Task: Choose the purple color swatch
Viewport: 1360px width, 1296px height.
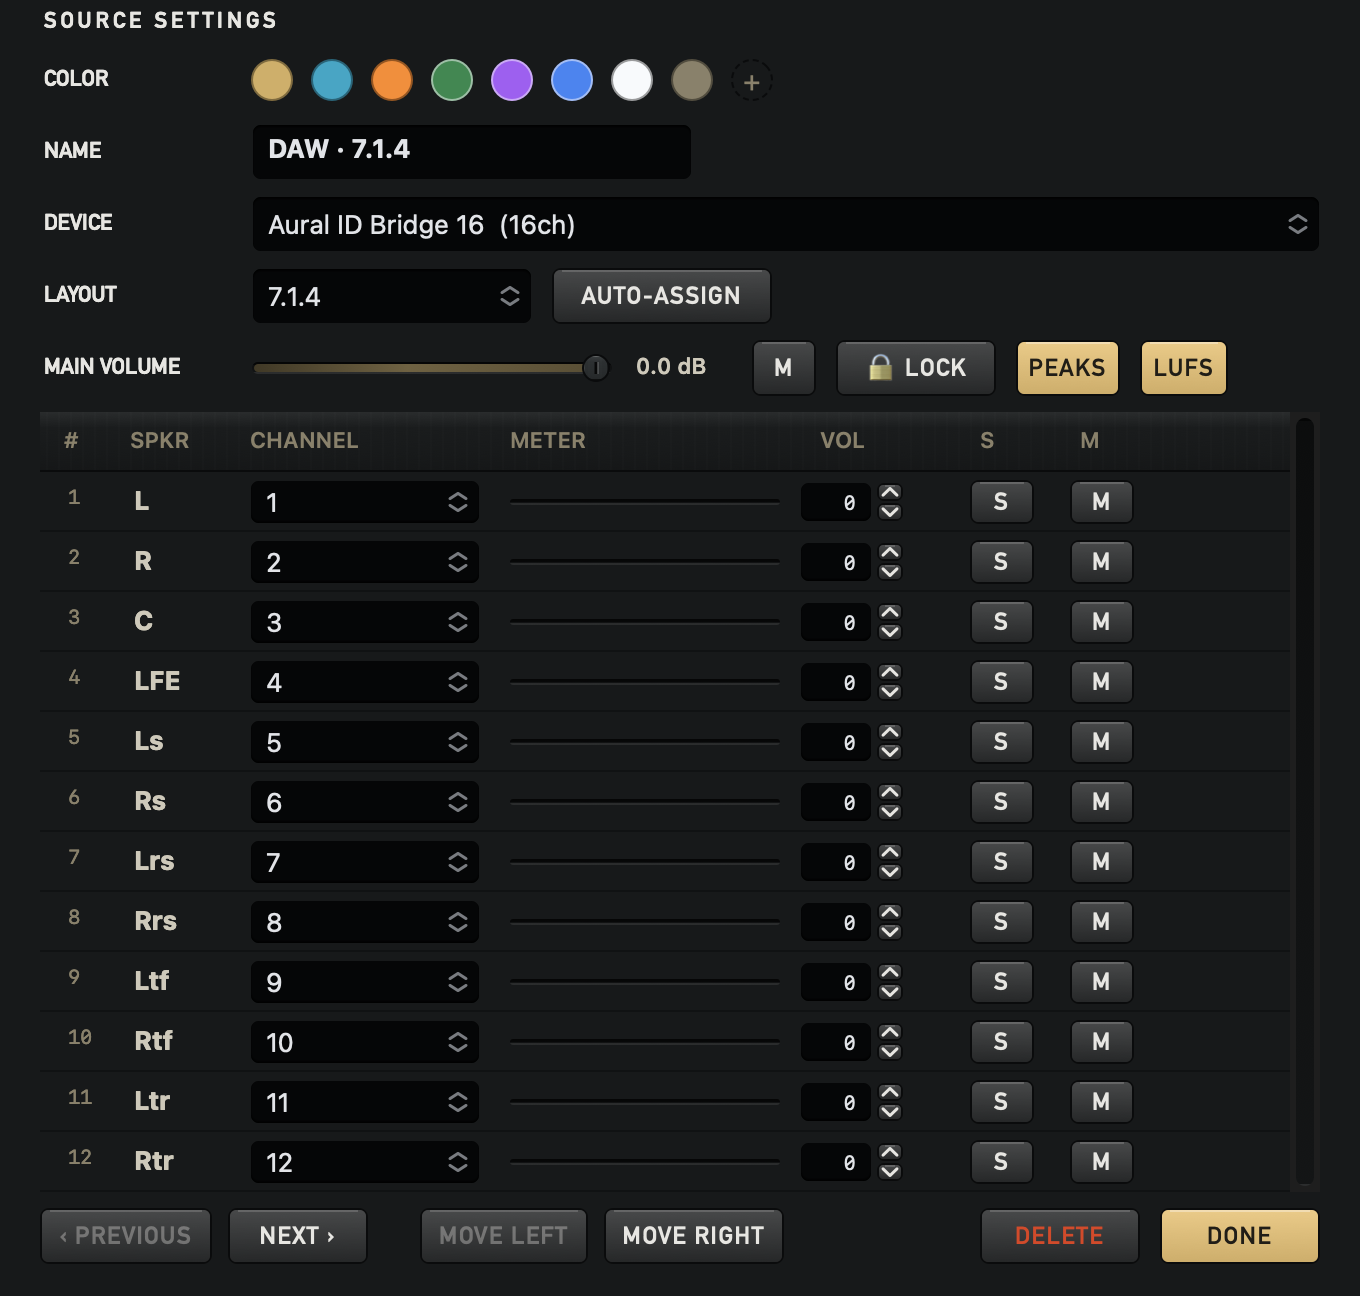Action: click(512, 81)
